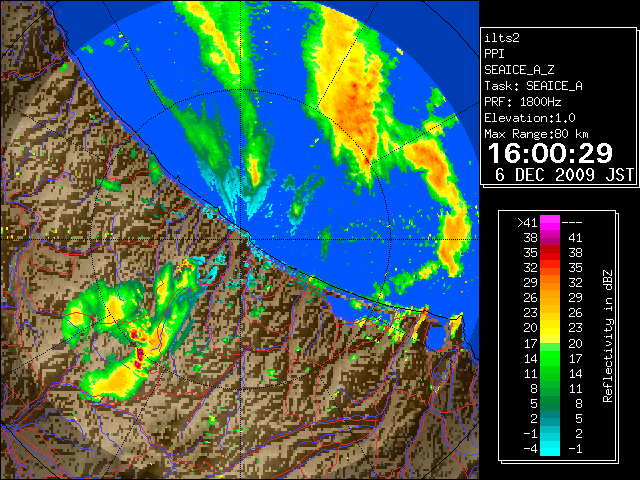Image resolution: width=640 pixels, height=480 pixels.
Task: Click the magenta >41 dBZ legend swatch
Action: coord(550,222)
